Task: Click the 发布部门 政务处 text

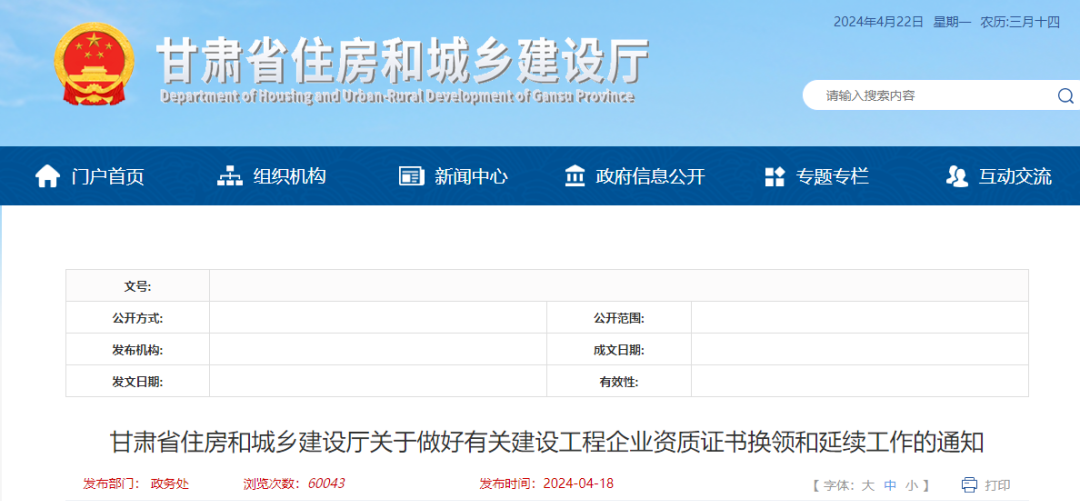Action: (x=136, y=484)
